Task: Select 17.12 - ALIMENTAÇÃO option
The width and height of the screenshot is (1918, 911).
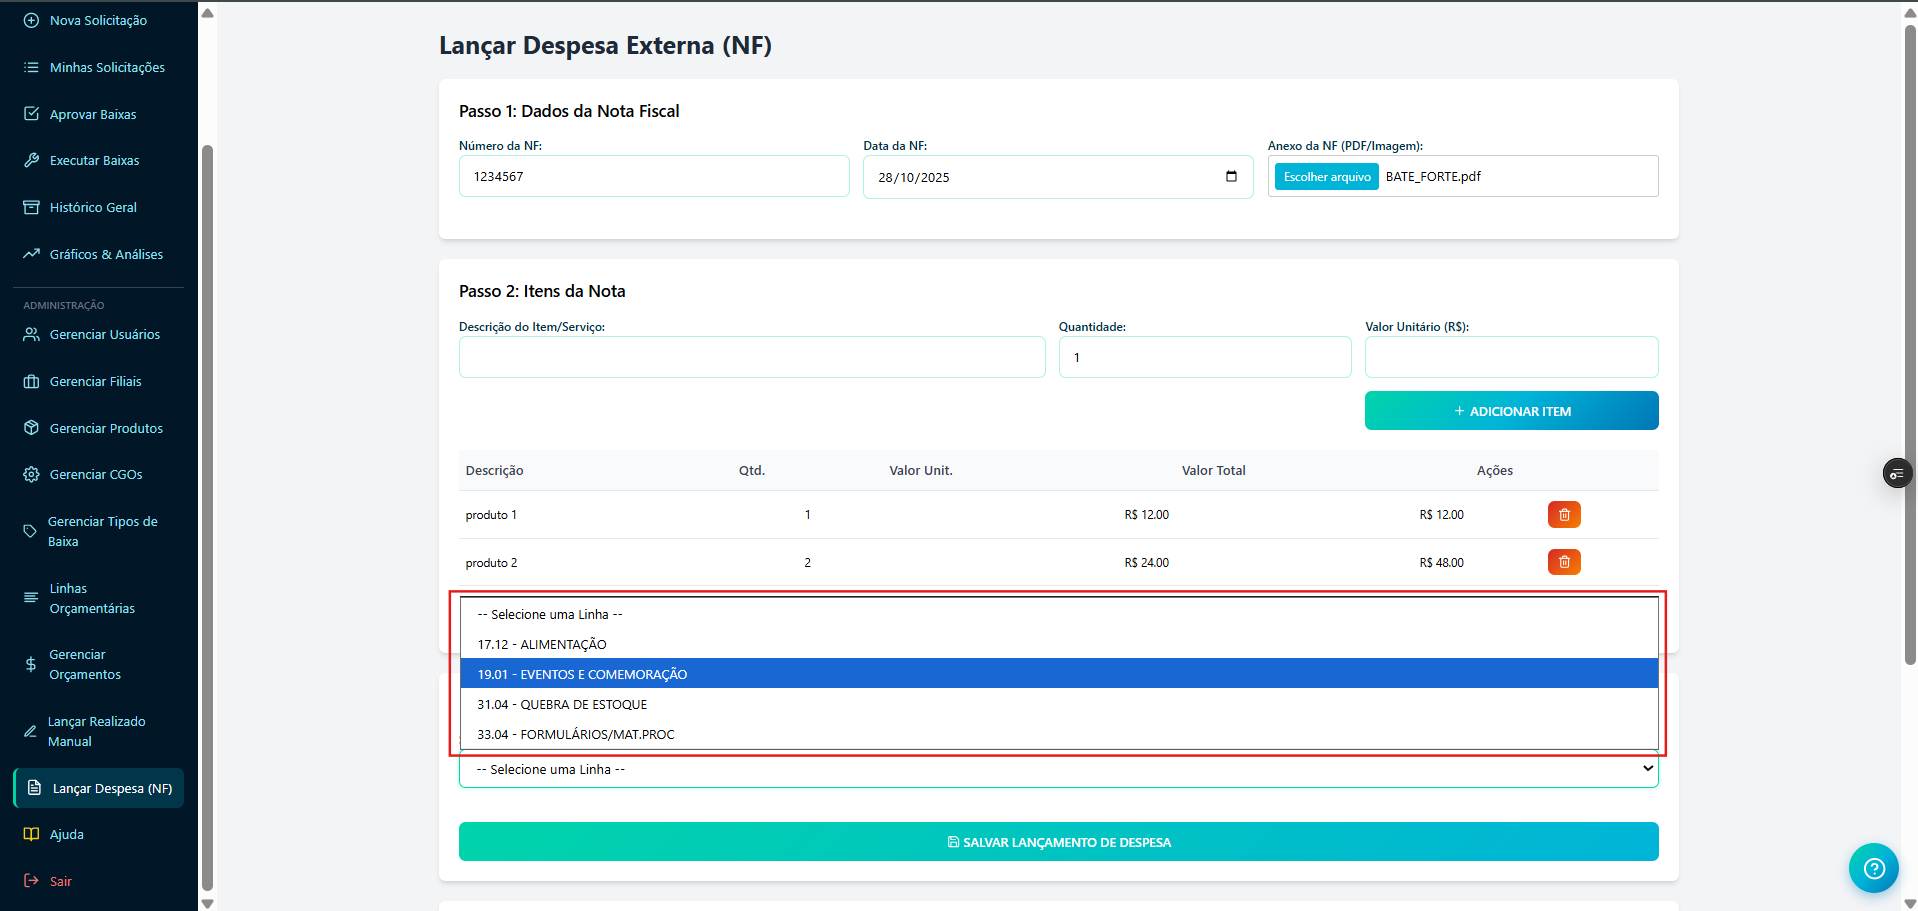Action: [542, 645]
